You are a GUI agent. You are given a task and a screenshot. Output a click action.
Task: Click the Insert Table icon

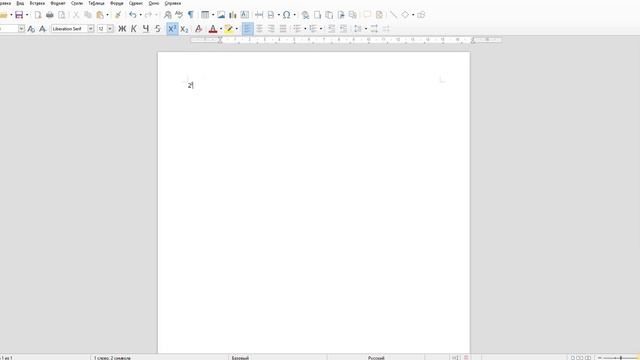coord(205,15)
